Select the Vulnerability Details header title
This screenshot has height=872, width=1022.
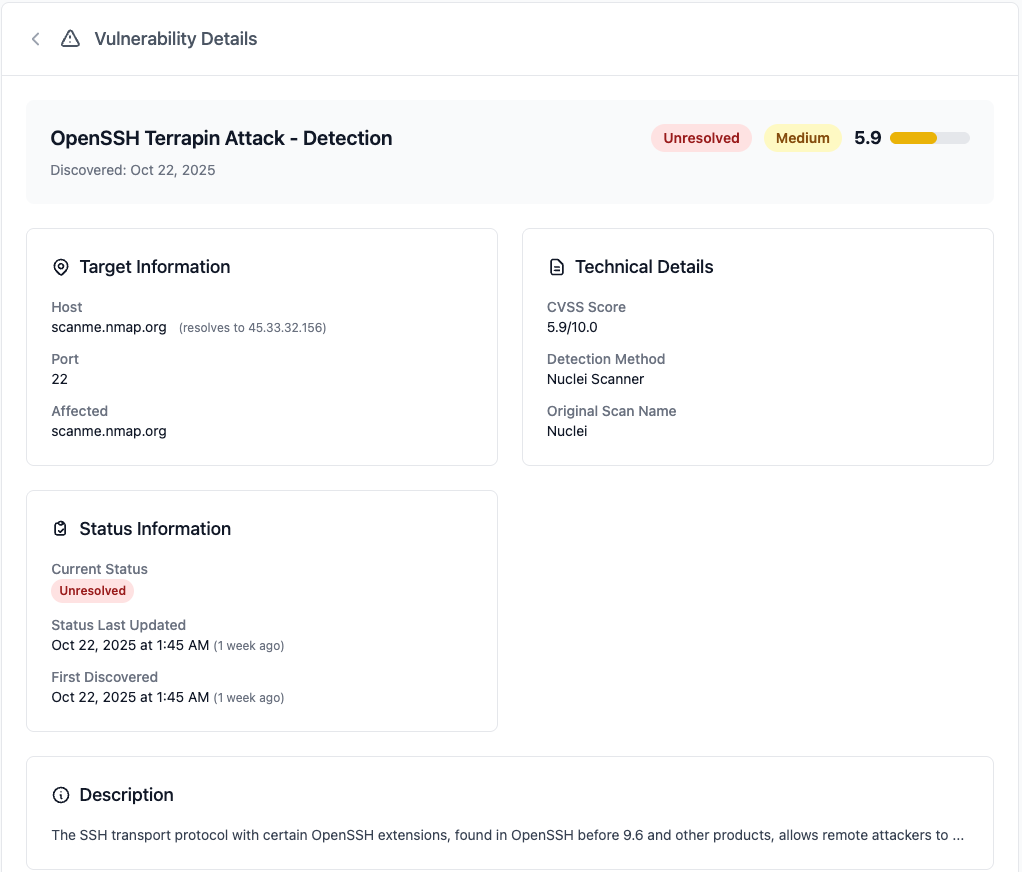click(175, 38)
